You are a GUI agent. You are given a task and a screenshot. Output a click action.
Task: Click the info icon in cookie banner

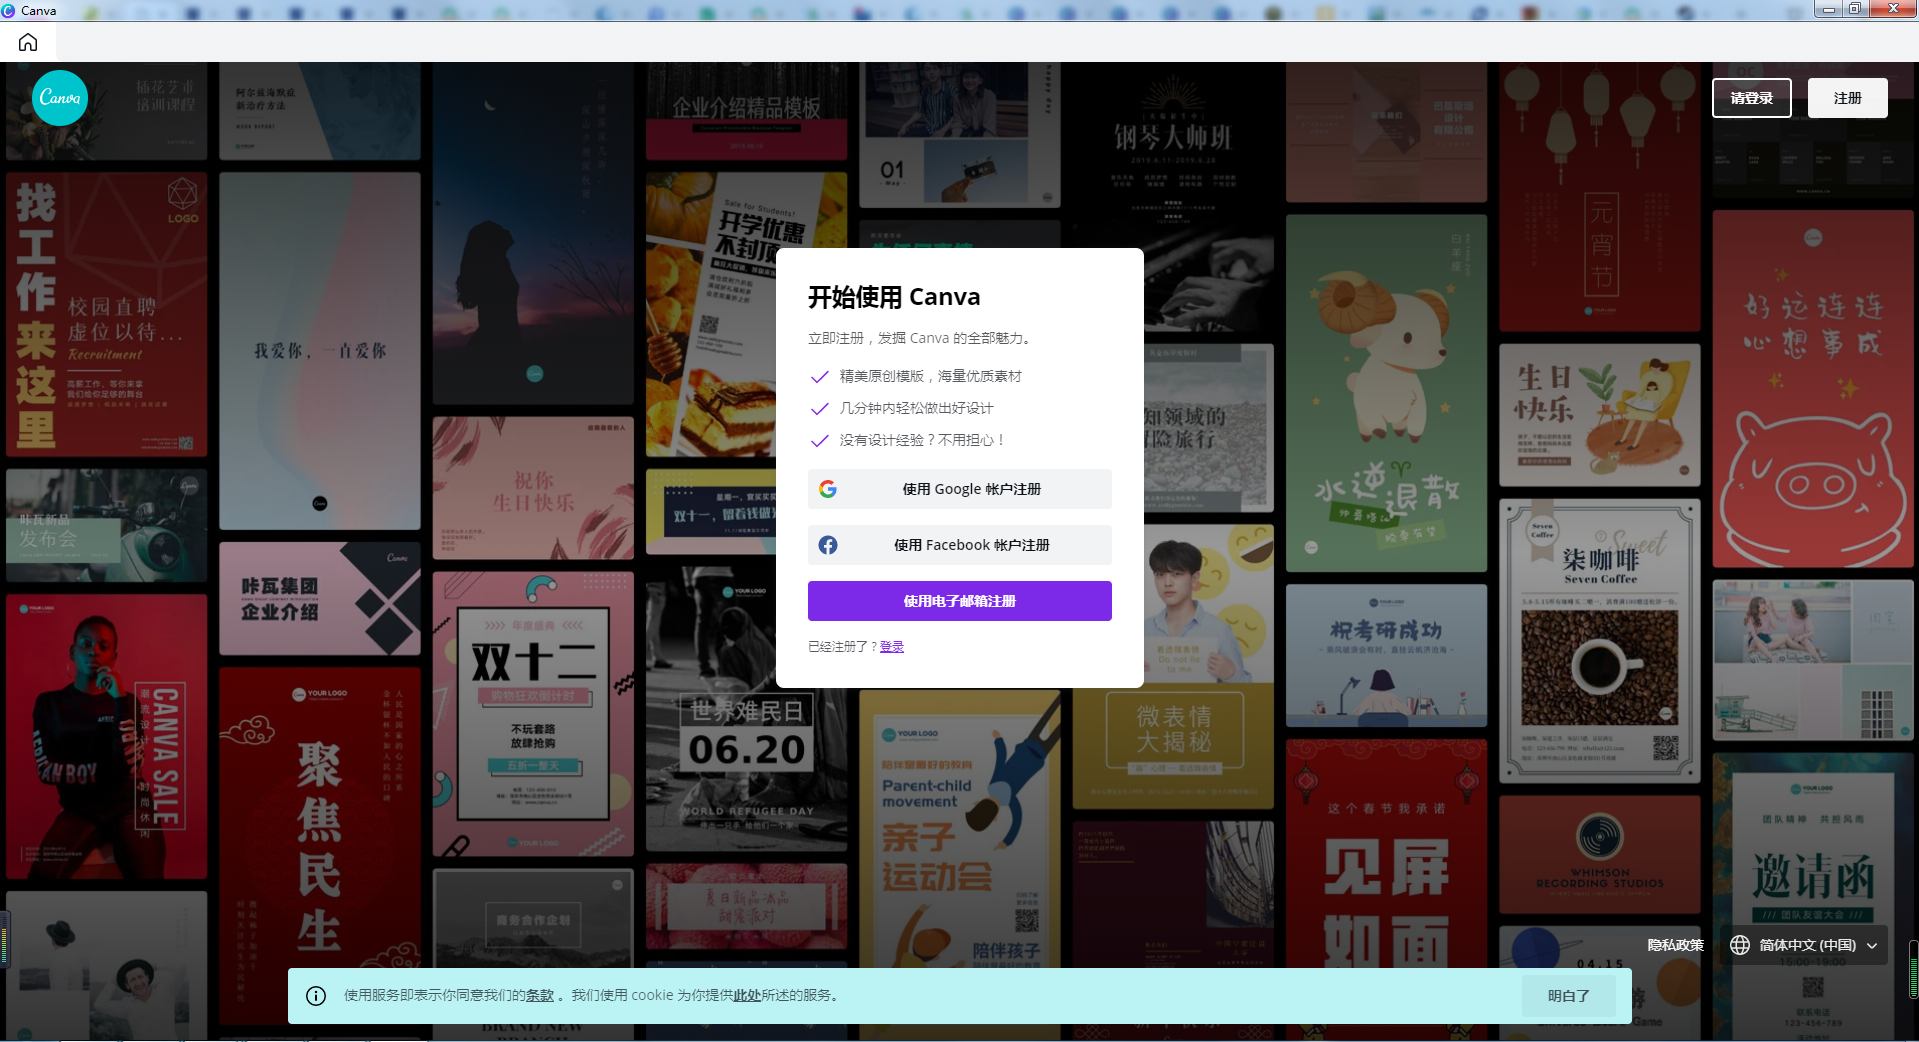(x=316, y=996)
